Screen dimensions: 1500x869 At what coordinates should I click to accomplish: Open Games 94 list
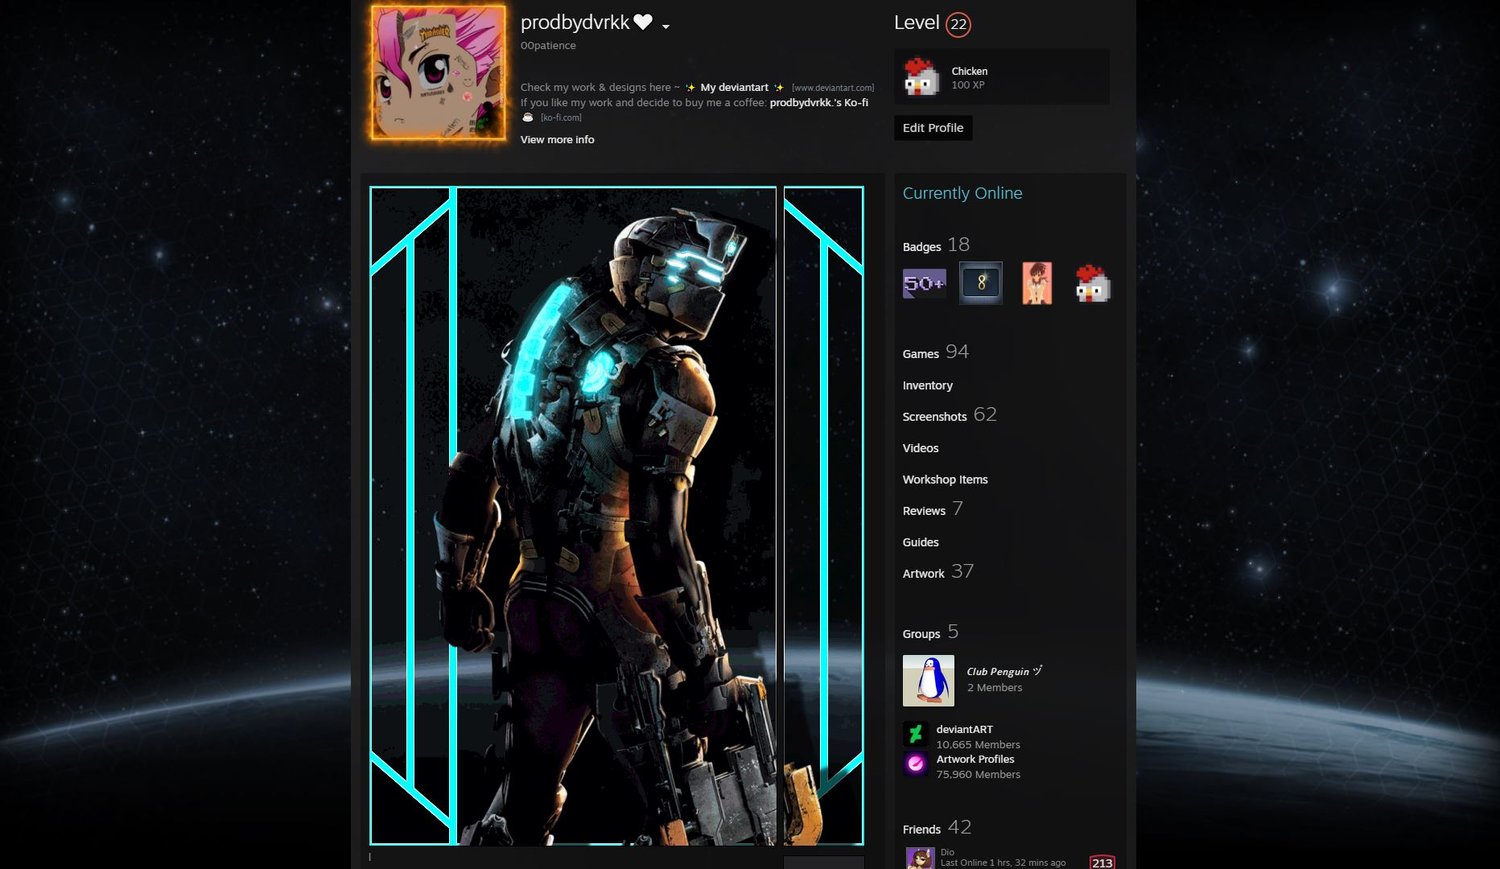[x=935, y=352]
